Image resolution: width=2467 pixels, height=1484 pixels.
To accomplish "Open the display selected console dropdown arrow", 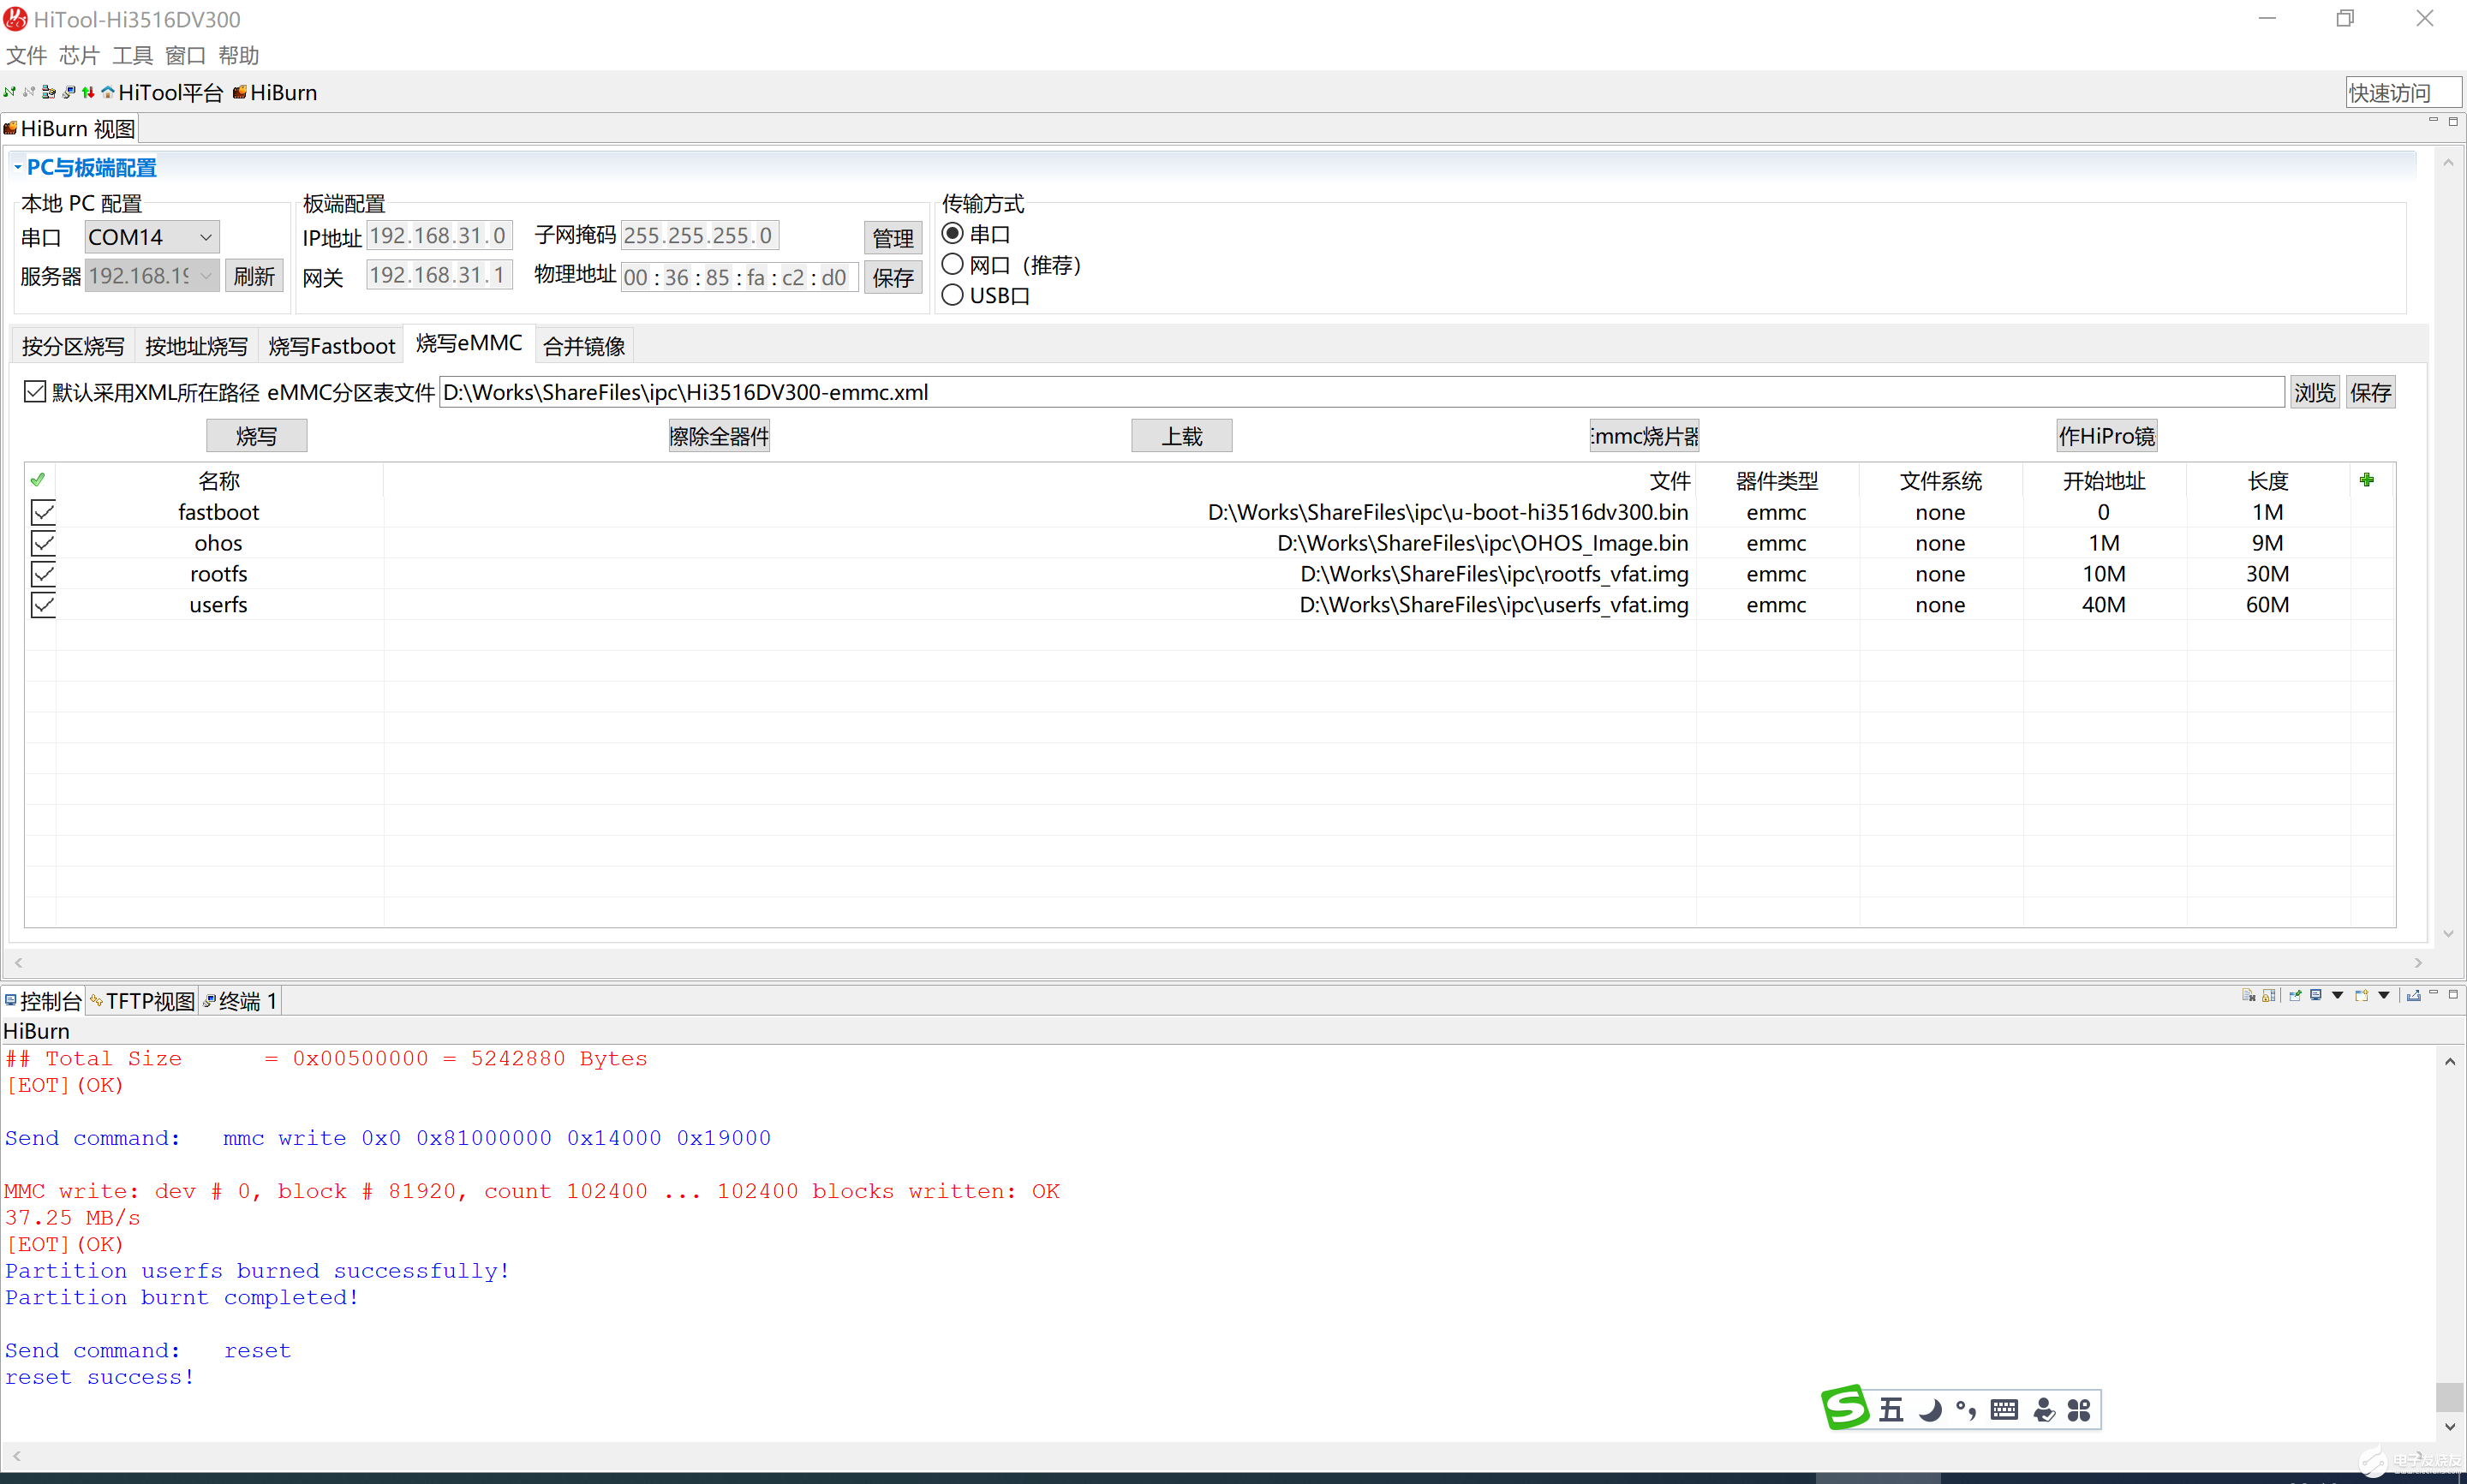I will pos(2338,995).
